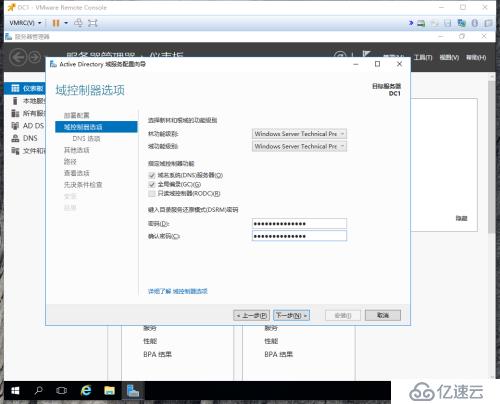The width and height of the screenshot is (500, 404).
Task: Click Server Manager forward arrow
Action: [x=35, y=57]
